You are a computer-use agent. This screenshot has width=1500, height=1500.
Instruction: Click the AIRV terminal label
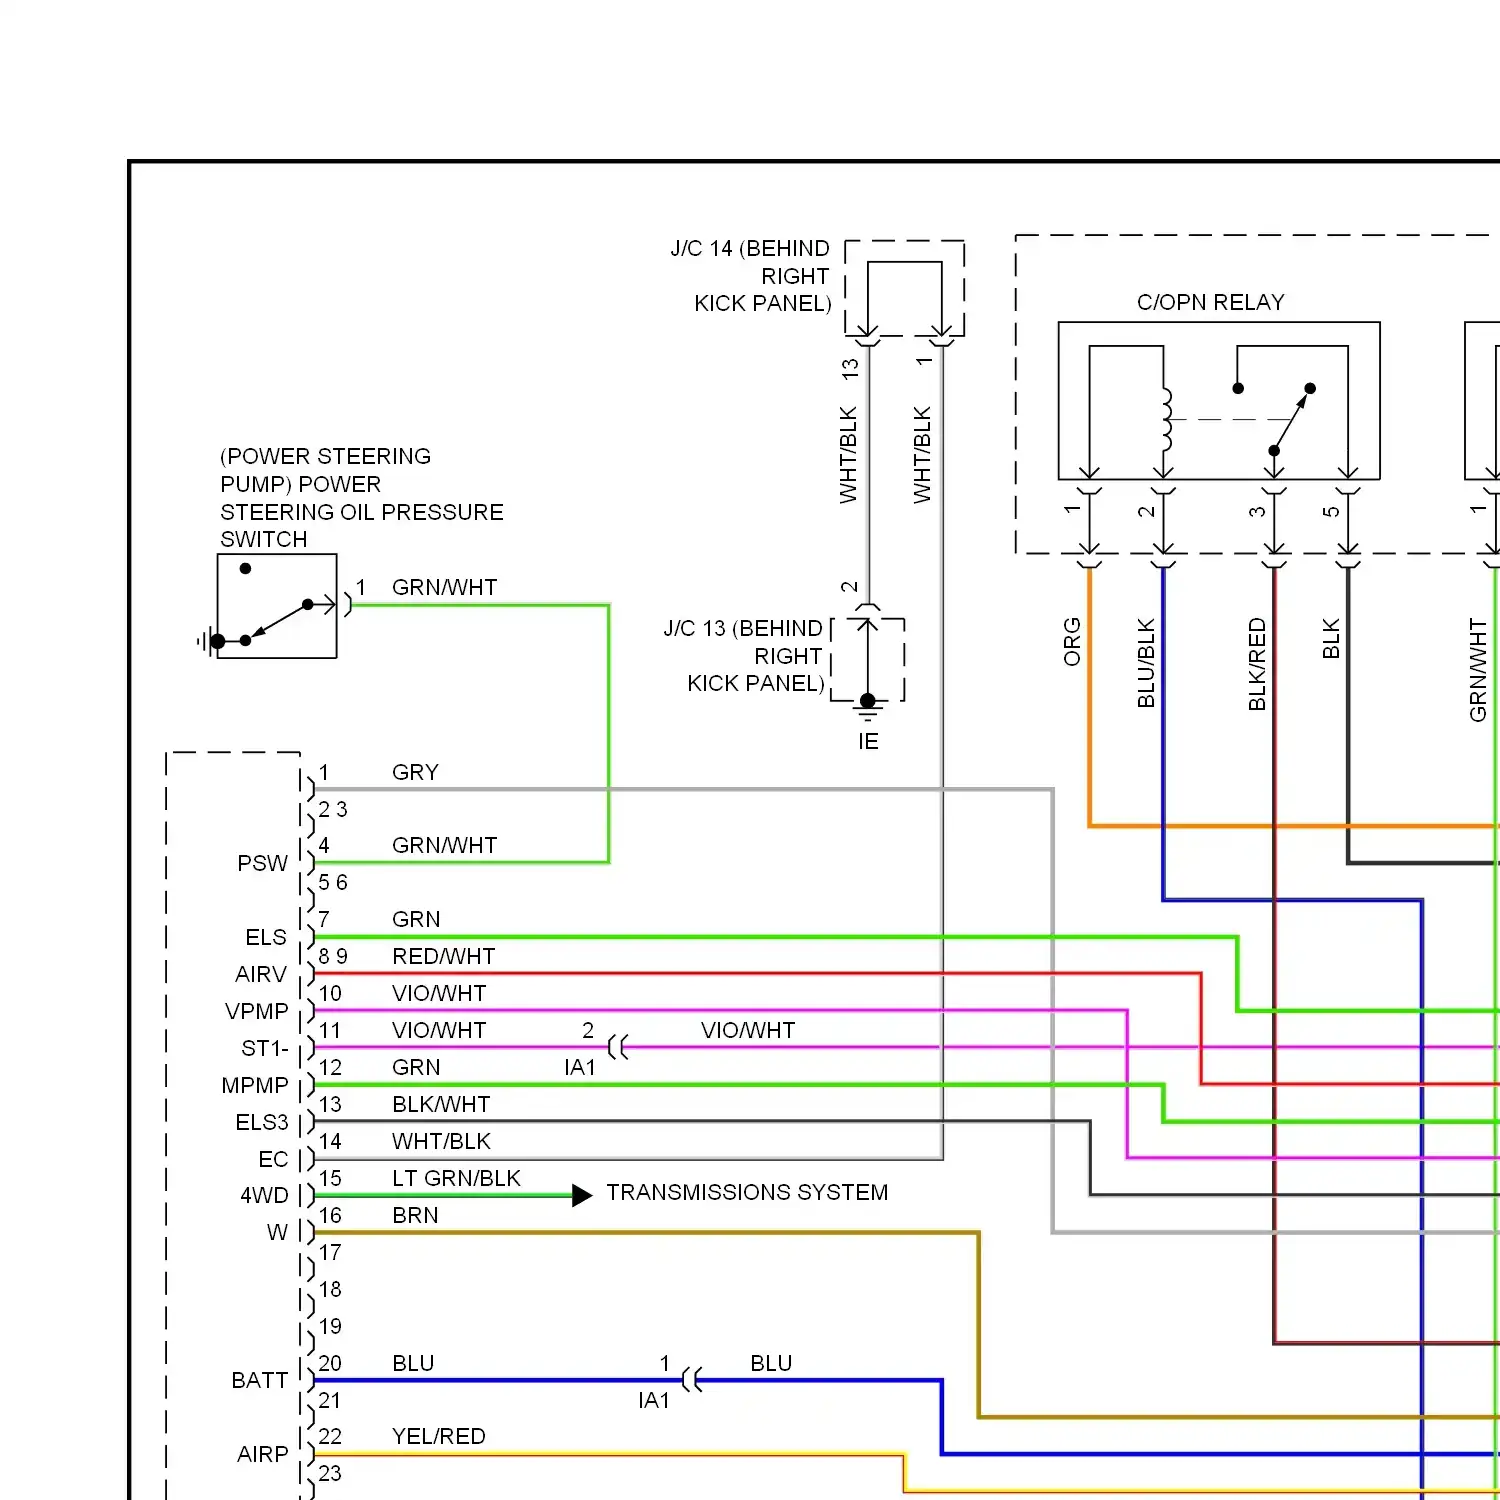(261, 974)
